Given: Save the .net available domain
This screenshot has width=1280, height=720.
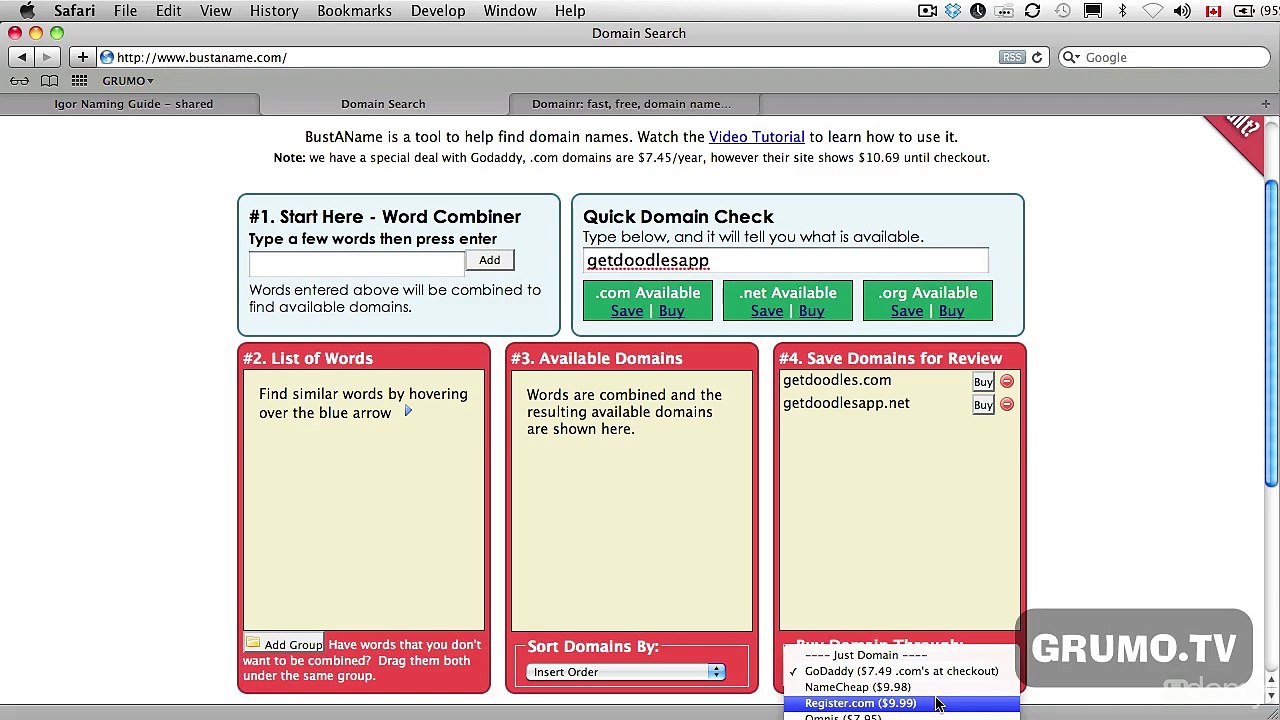Looking at the screenshot, I should pyautogui.click(x=767, y=311).
